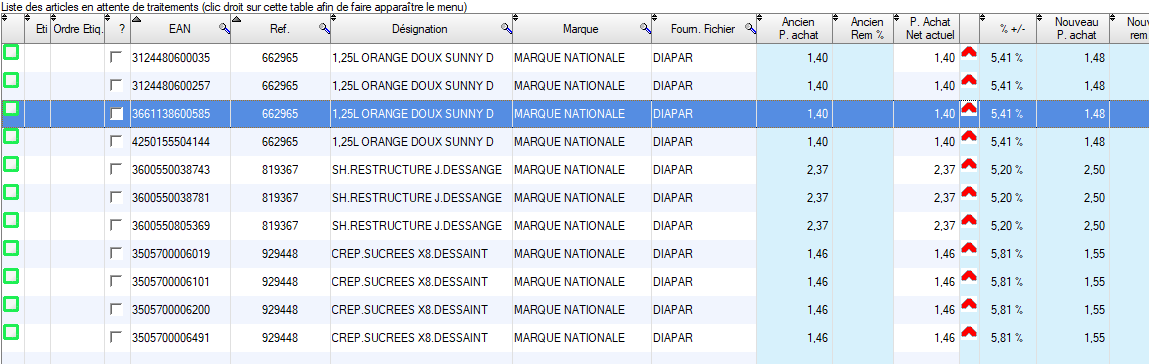Viewport: 1149px width, 364px height.
Task: Click the search magnifier in Ref. column header
Action: (324, 29)
